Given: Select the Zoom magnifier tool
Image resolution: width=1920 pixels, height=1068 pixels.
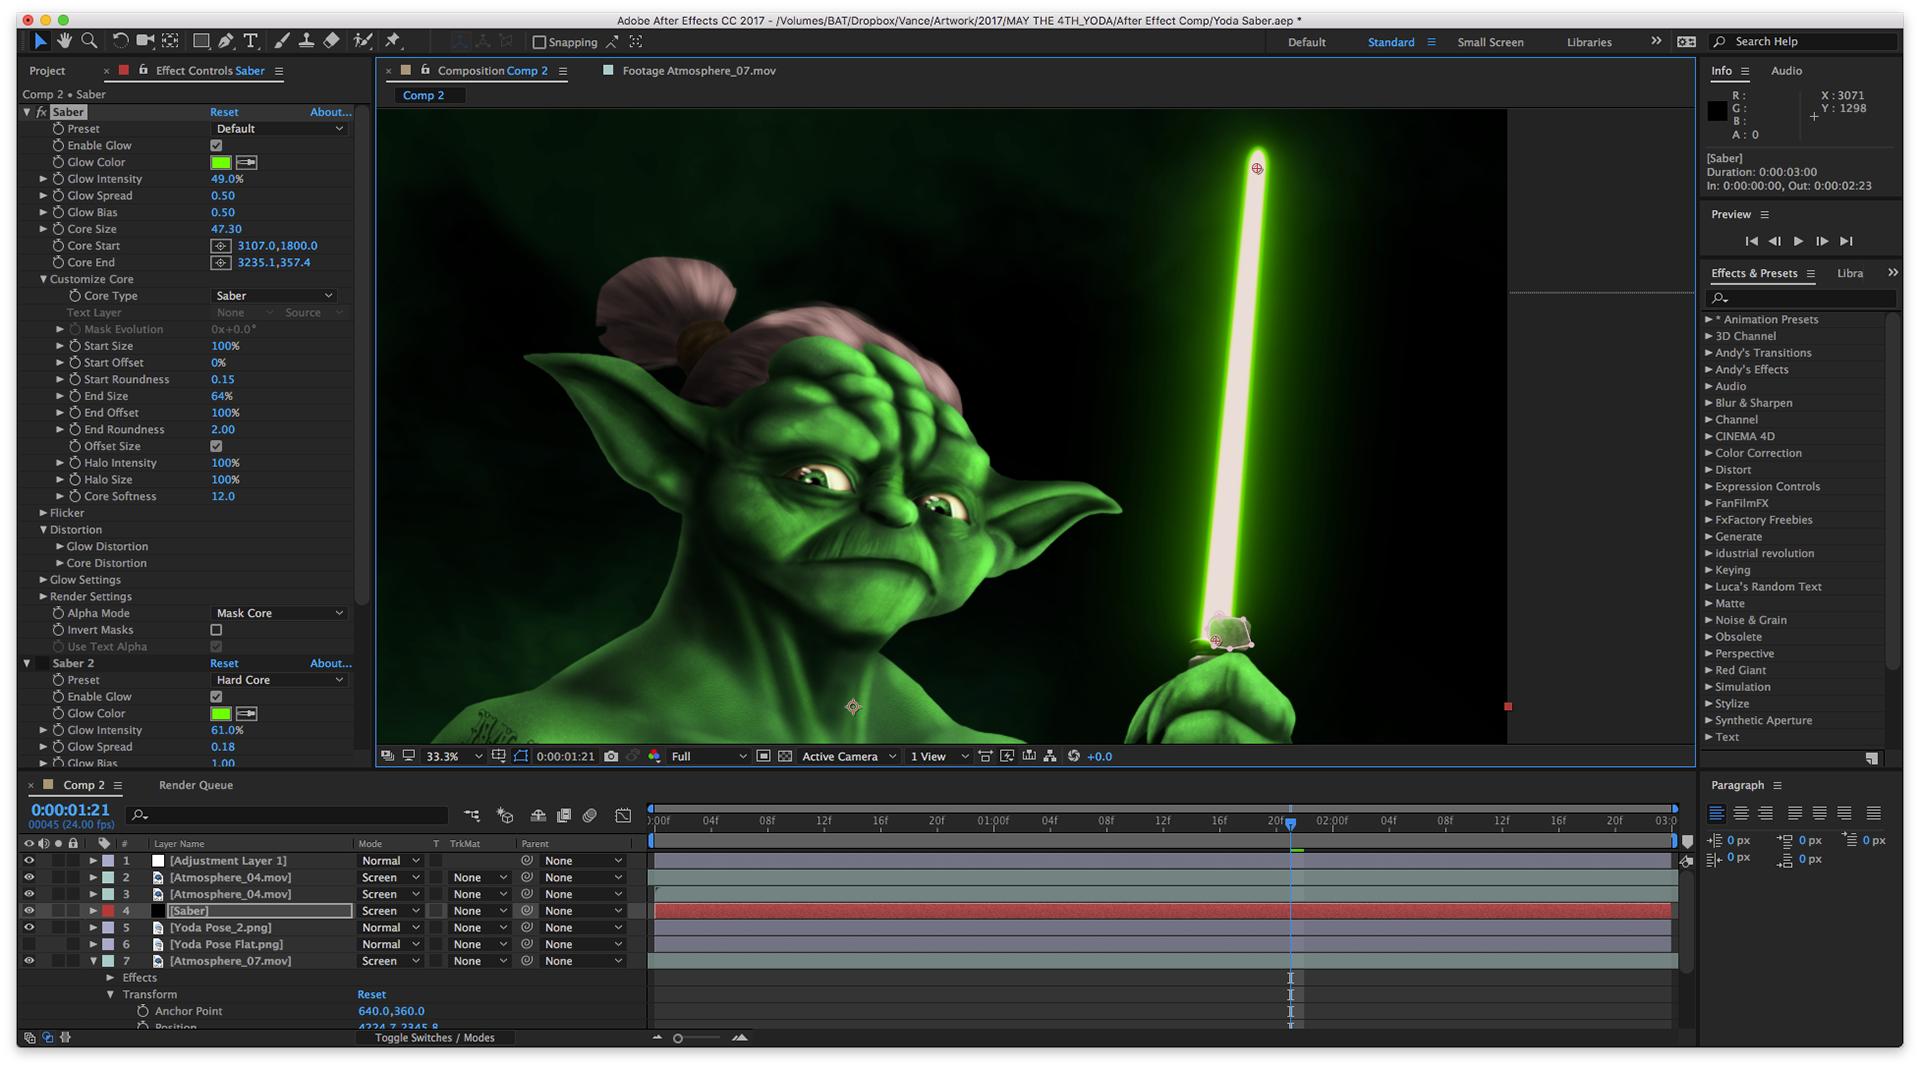Looking at the screenshot, I should click(90, 41).
